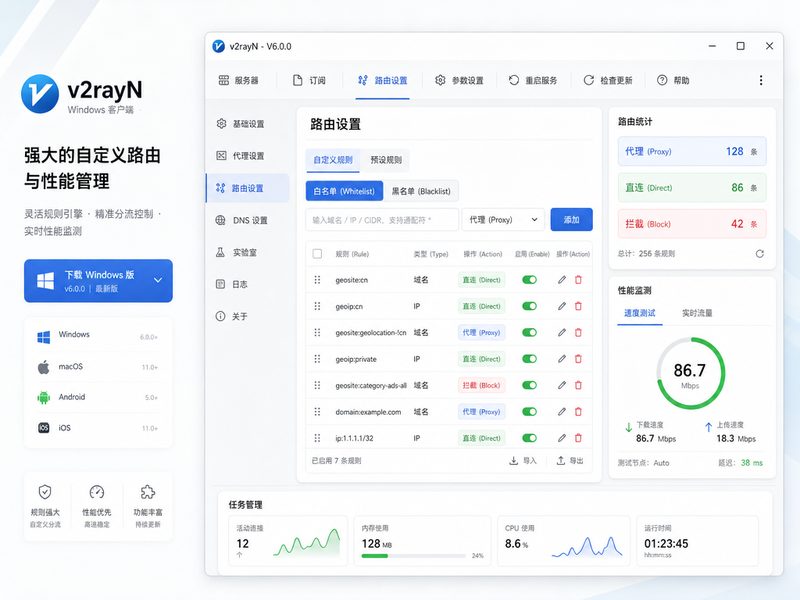Toggle enable switch for geosite:cn
Viewport: 800px width, 600px height.
(x=530, y=280)
